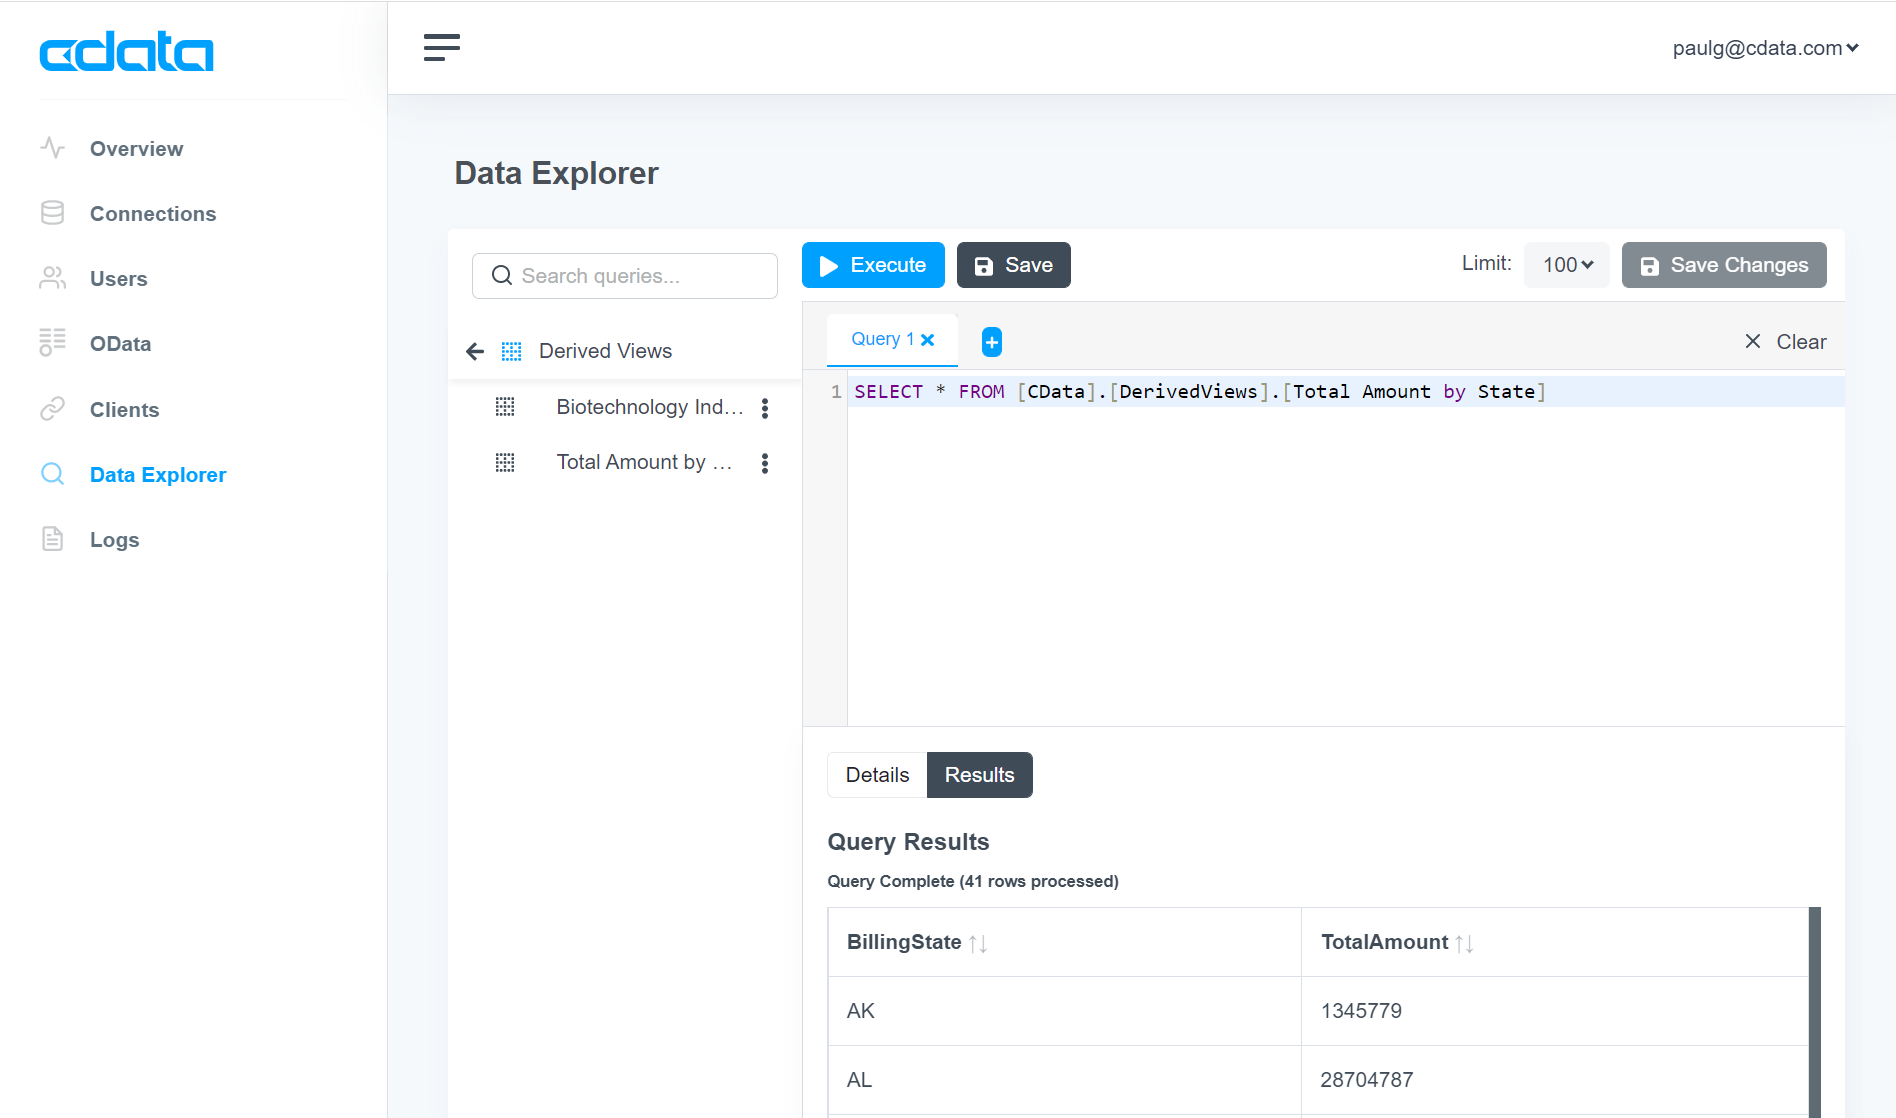Close the Query 1 tab
Screen dimensions: 1896x1118
point(928,340)
